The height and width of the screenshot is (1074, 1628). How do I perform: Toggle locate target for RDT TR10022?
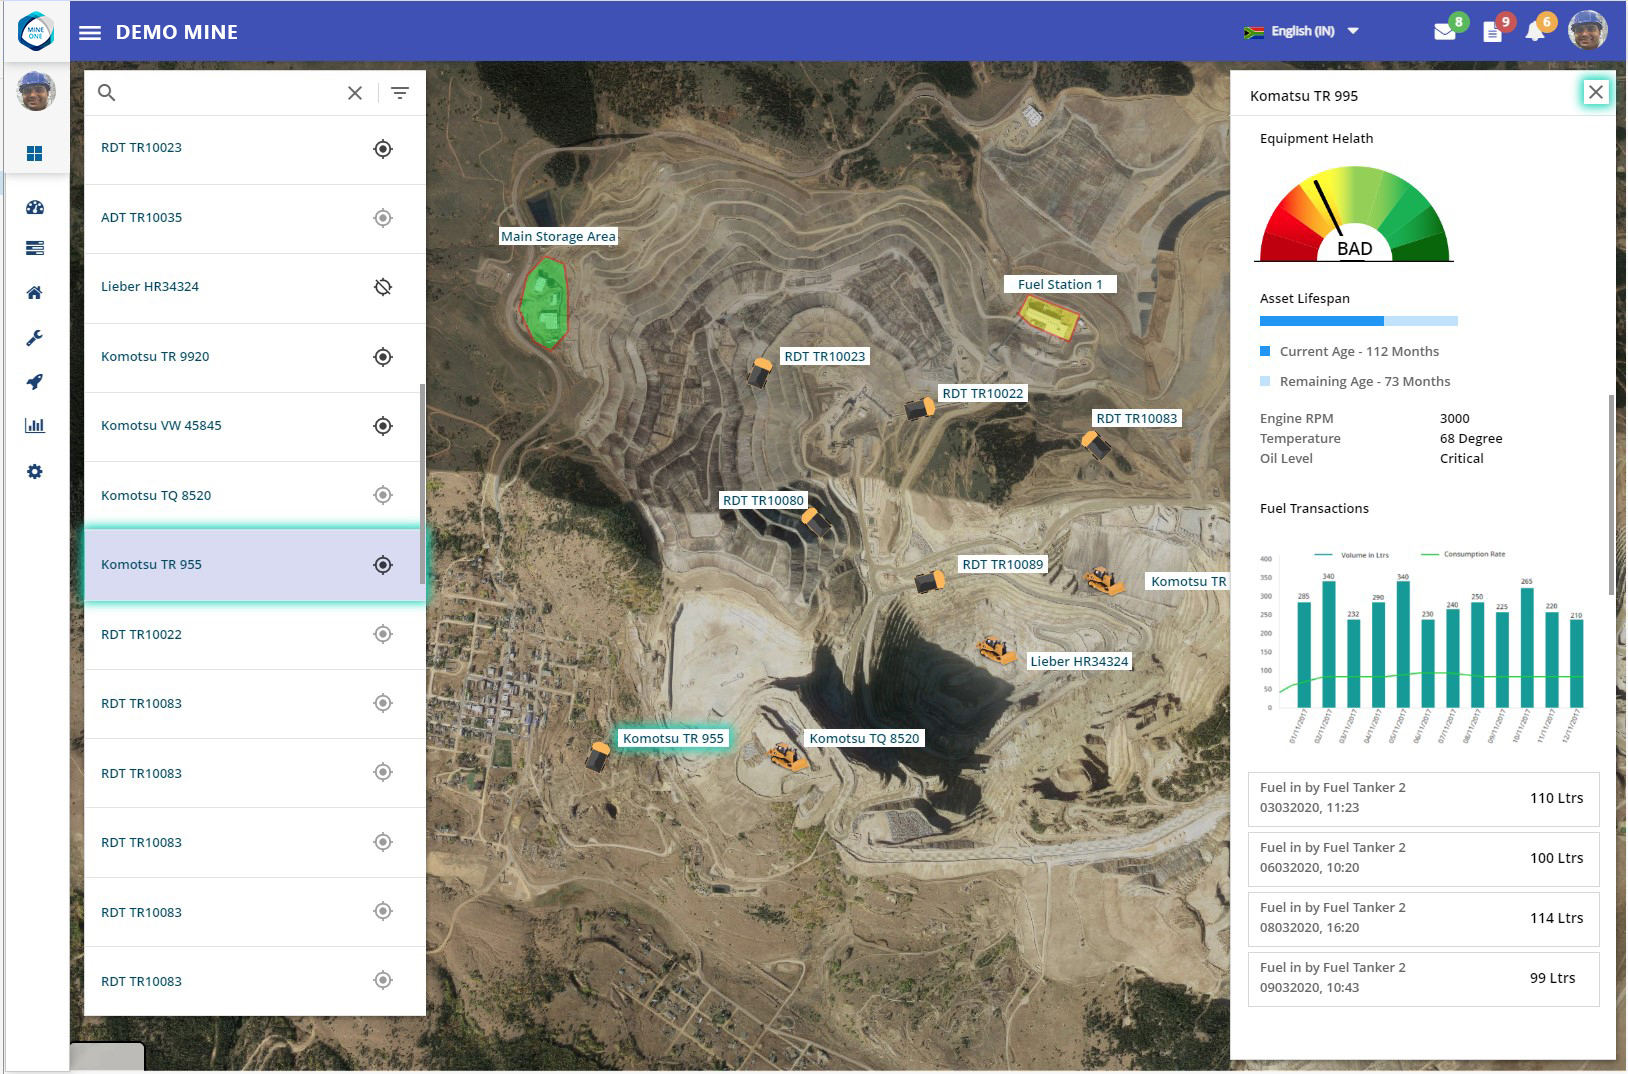point(383,634)
